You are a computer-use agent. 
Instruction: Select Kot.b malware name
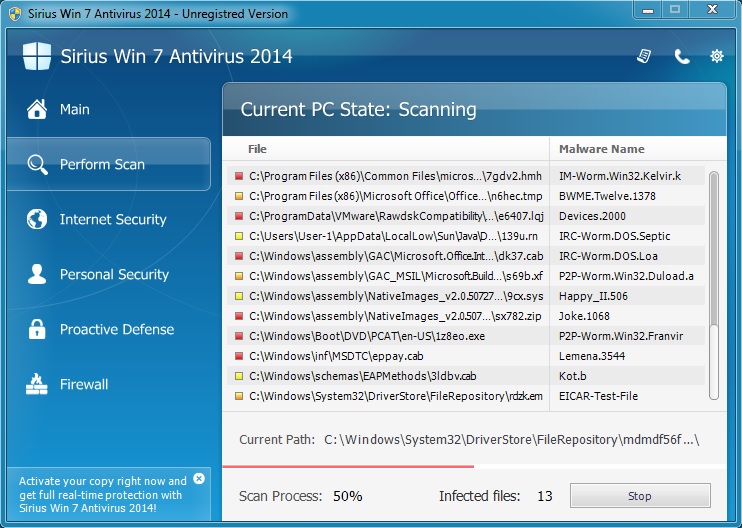pyautogui.click(x=573, y=376)
